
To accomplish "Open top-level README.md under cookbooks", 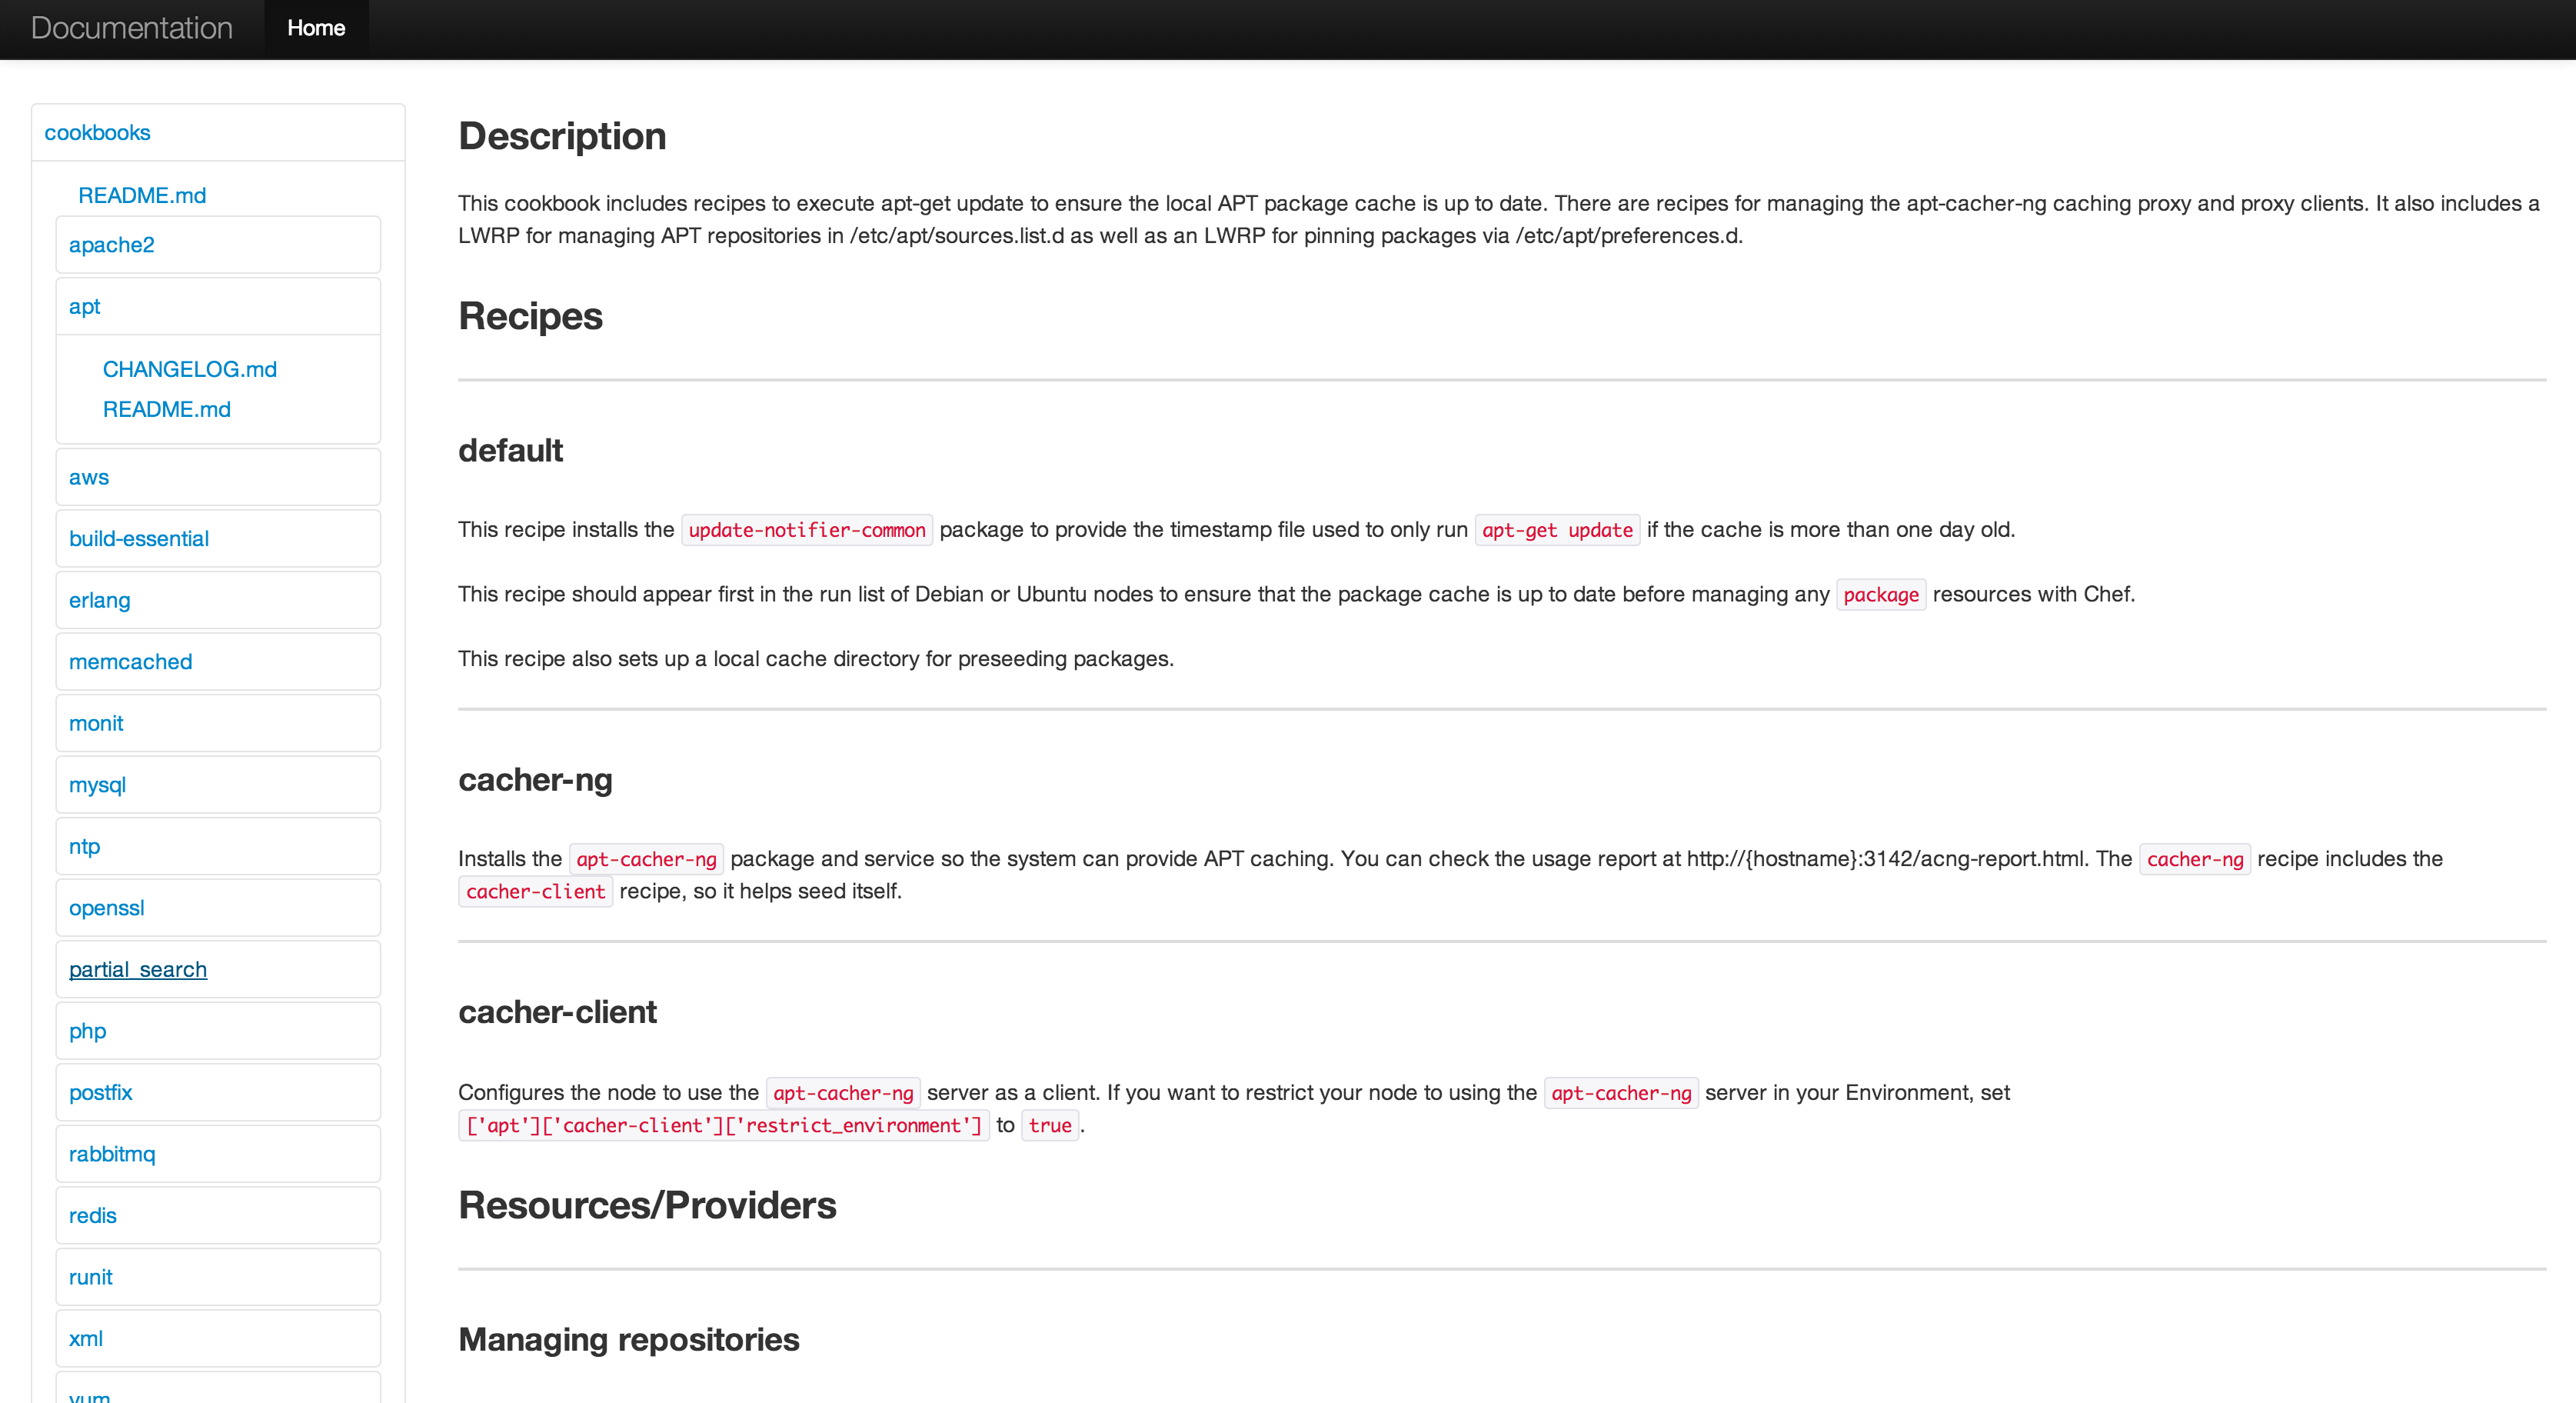I will pos(142,195).
